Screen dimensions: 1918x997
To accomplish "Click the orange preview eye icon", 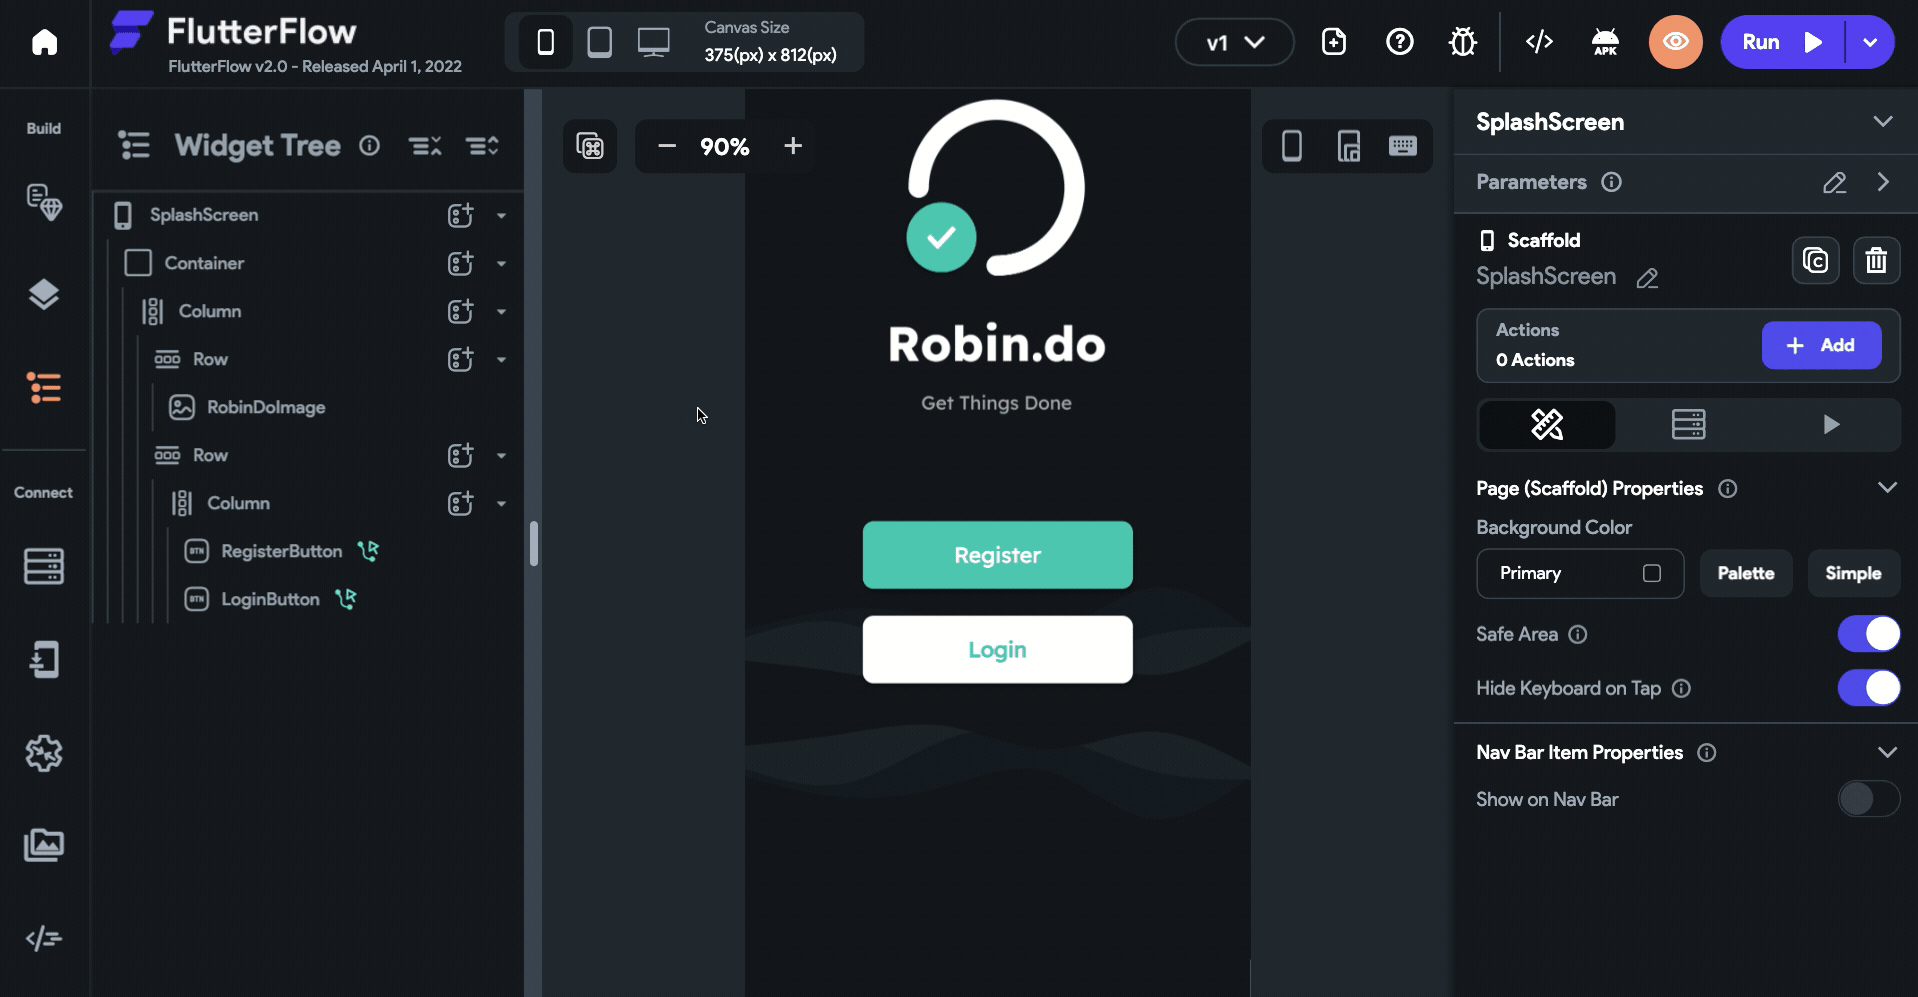I will point(1675,42).
